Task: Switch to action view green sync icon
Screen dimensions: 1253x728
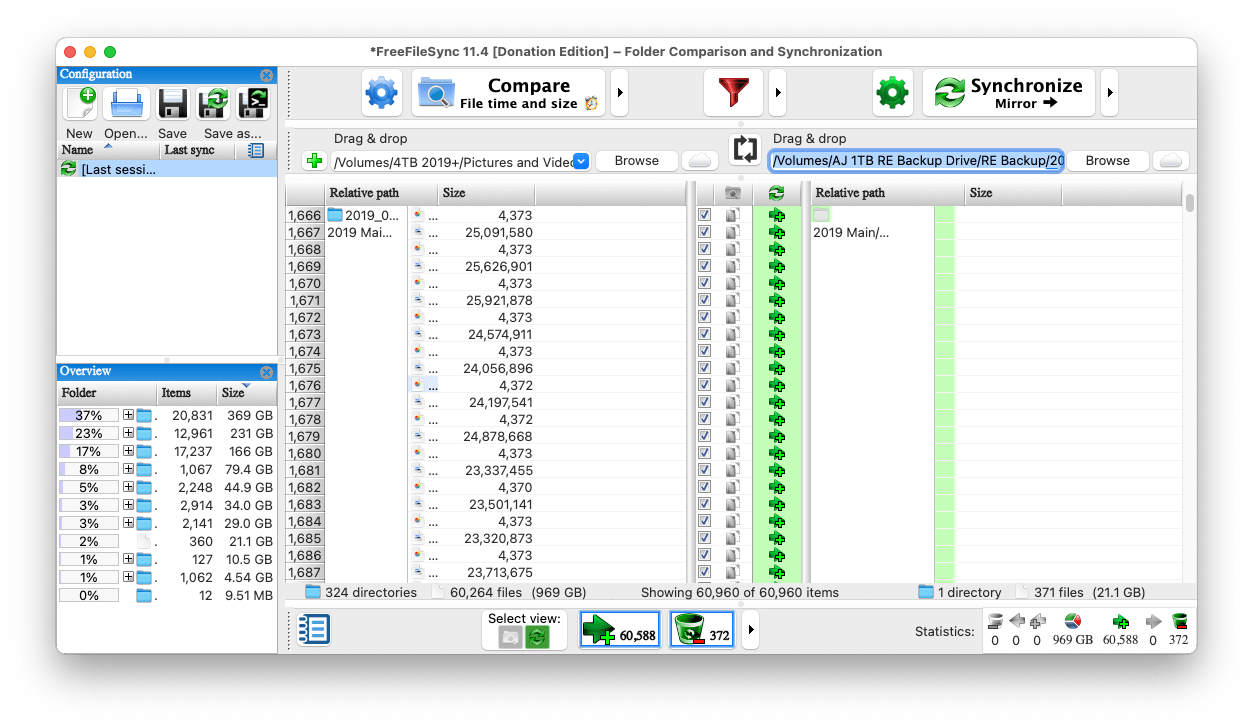Action: click(538, 637)
